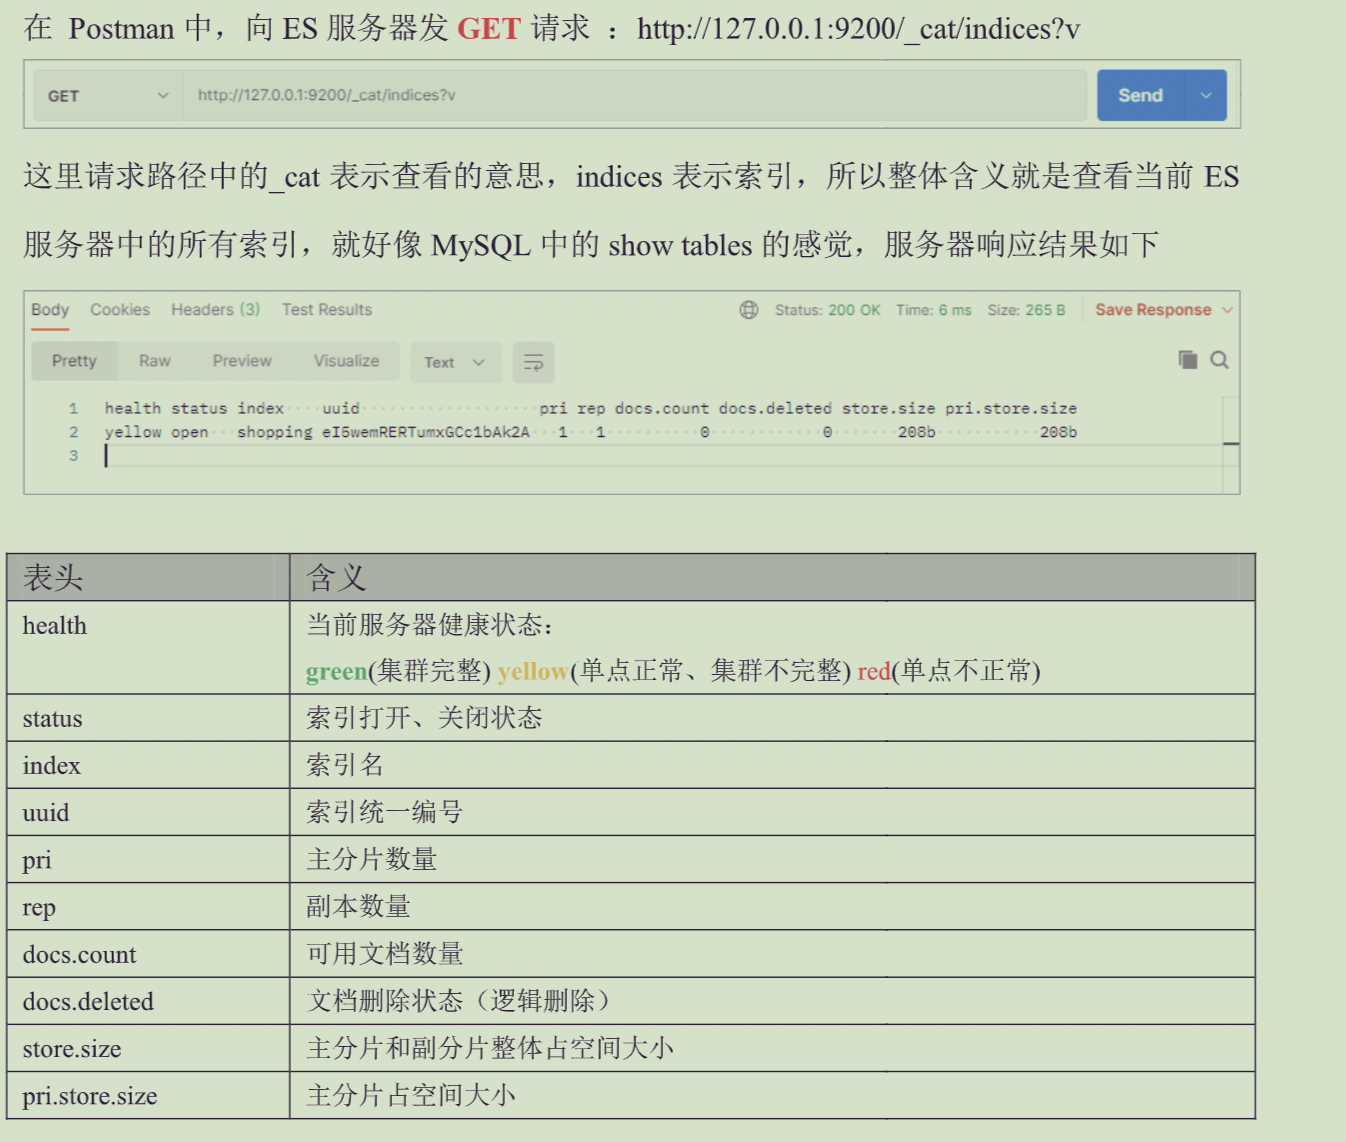Toggle the wrap lines icon
Viewport: 1346px width, 1142px height.
534,362
